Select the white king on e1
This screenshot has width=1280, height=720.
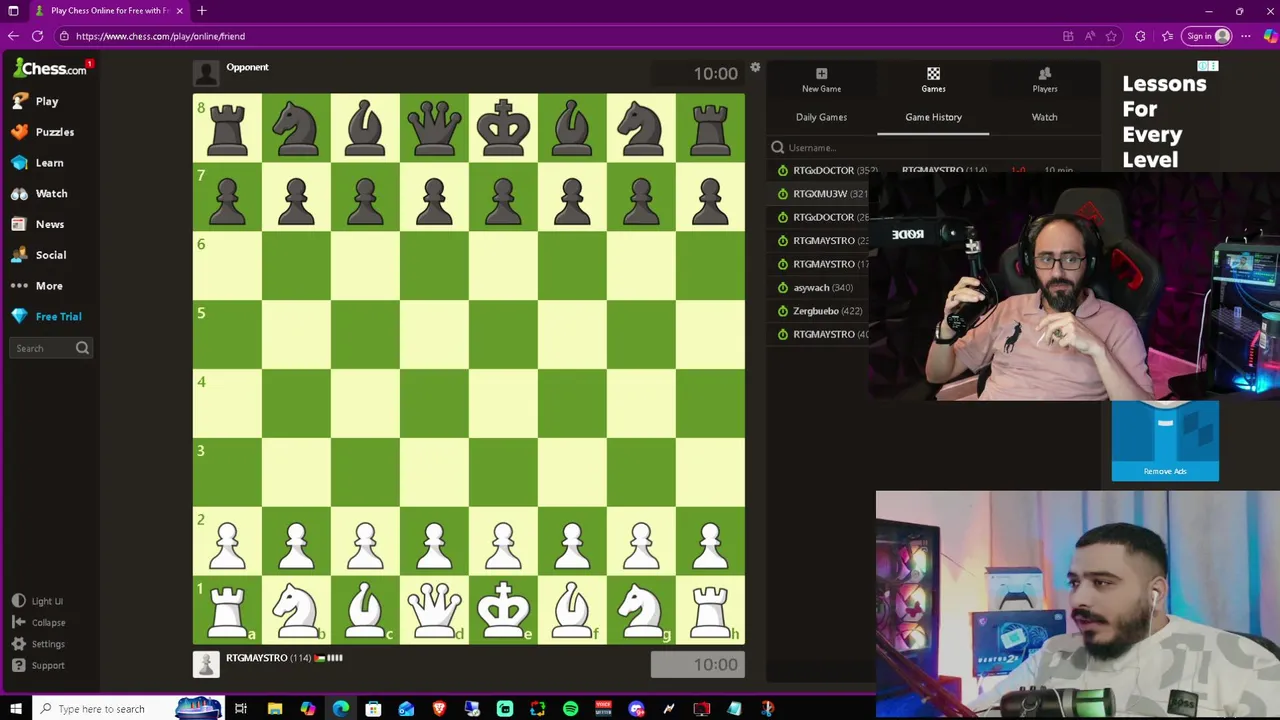pos(503,610)
